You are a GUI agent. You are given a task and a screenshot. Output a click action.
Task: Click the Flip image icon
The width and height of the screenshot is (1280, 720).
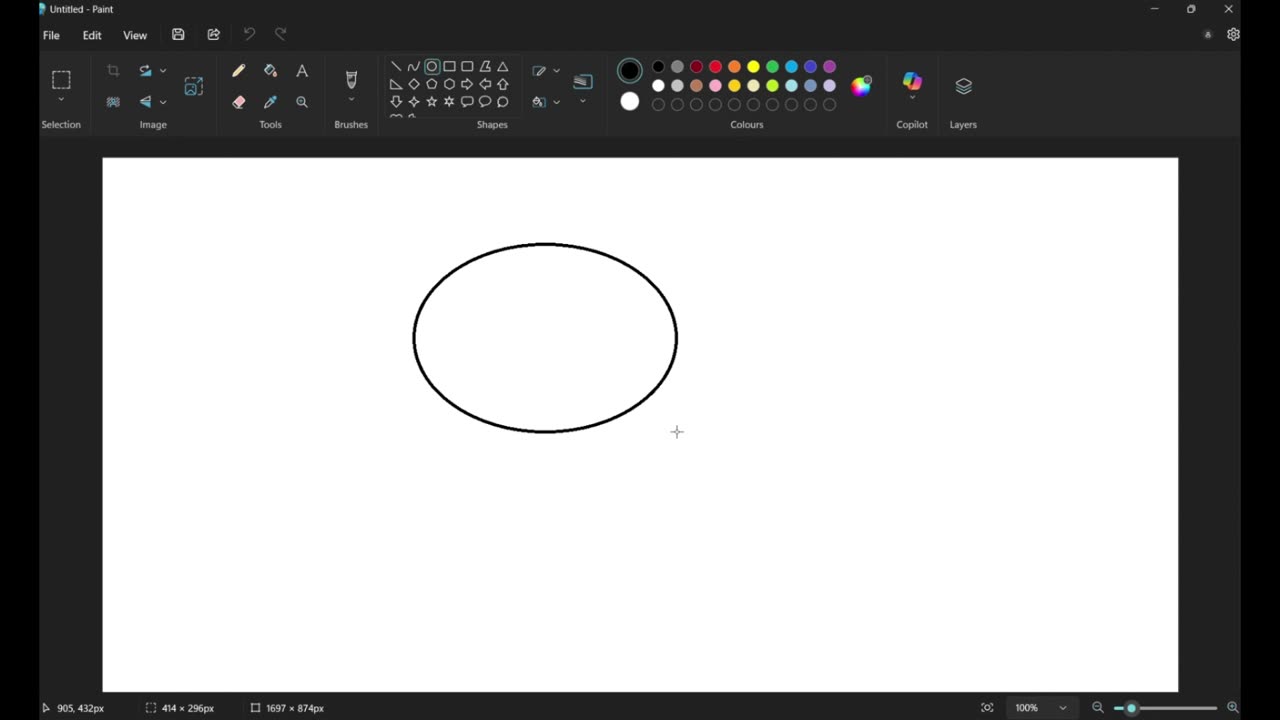pos(146,102)
